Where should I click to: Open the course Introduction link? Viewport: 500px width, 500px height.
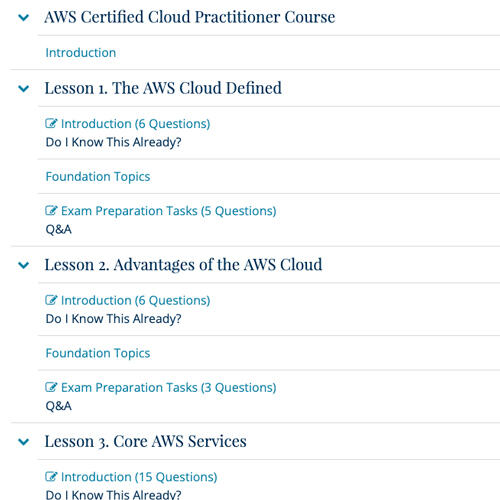(x=81, y=53)
